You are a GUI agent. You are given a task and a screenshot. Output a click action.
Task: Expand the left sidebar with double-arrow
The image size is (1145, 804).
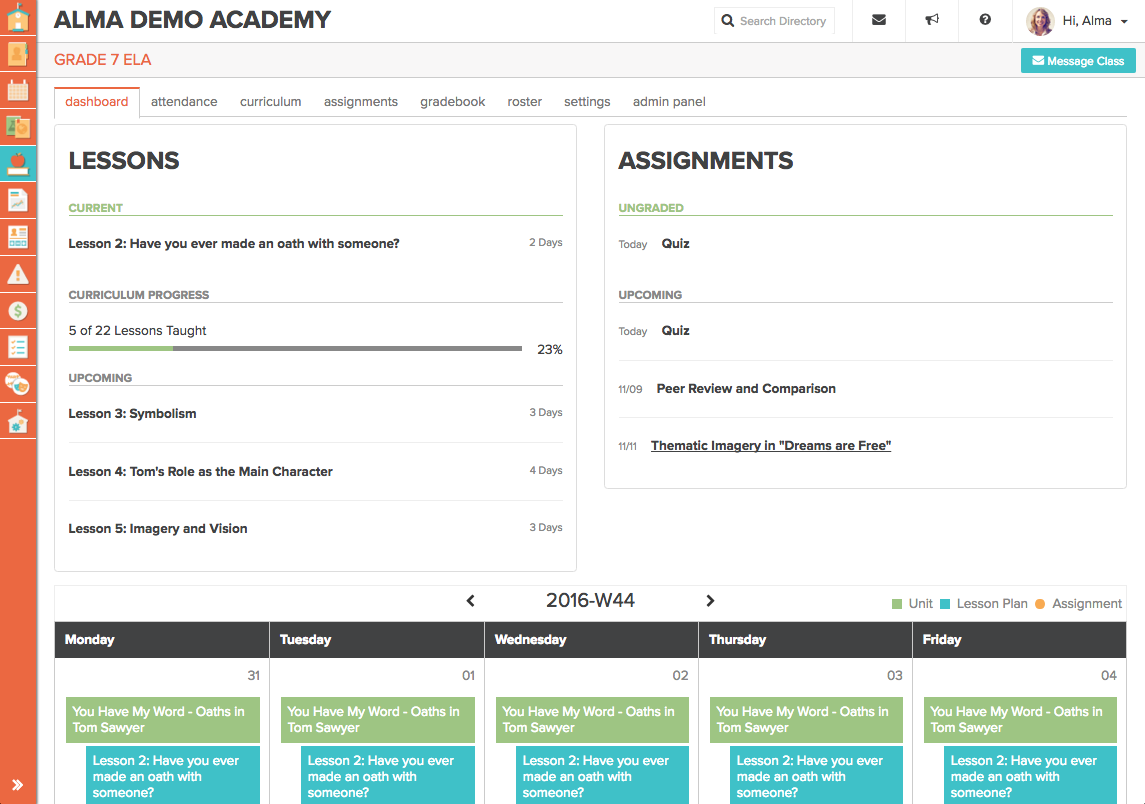[18, 785]
